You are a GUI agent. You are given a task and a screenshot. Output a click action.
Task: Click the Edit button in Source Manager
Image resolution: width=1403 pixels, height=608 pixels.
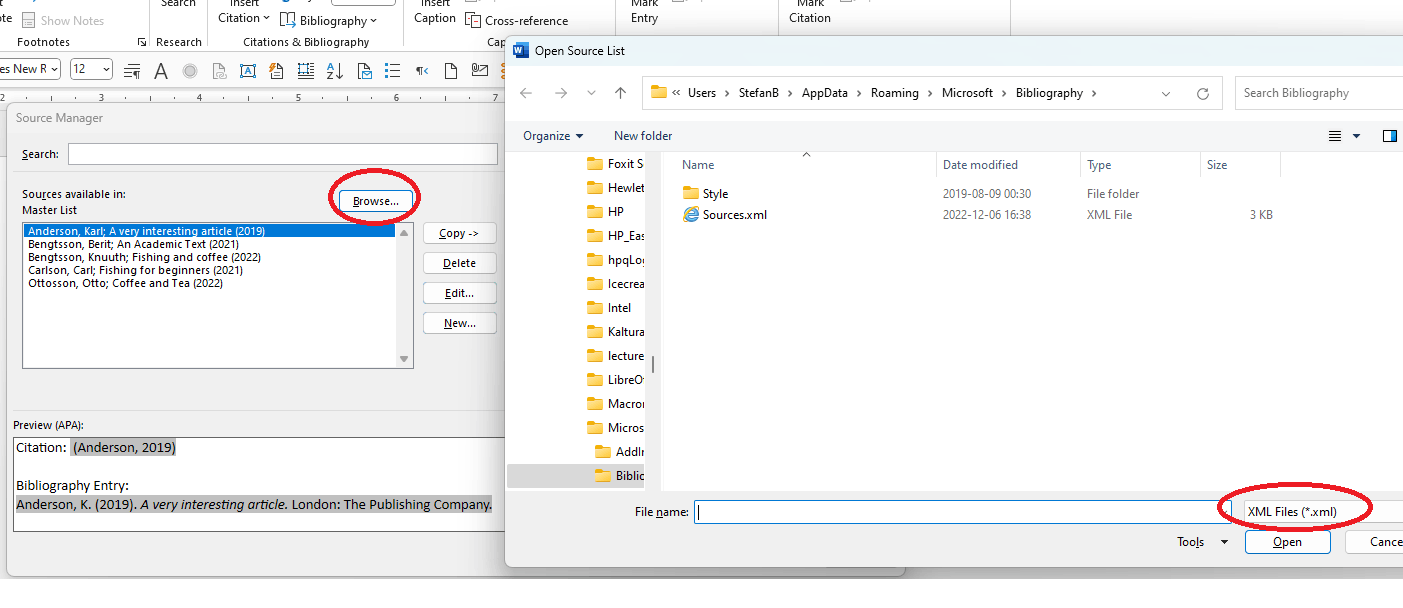pyautogui.click(x=460, y=293)
